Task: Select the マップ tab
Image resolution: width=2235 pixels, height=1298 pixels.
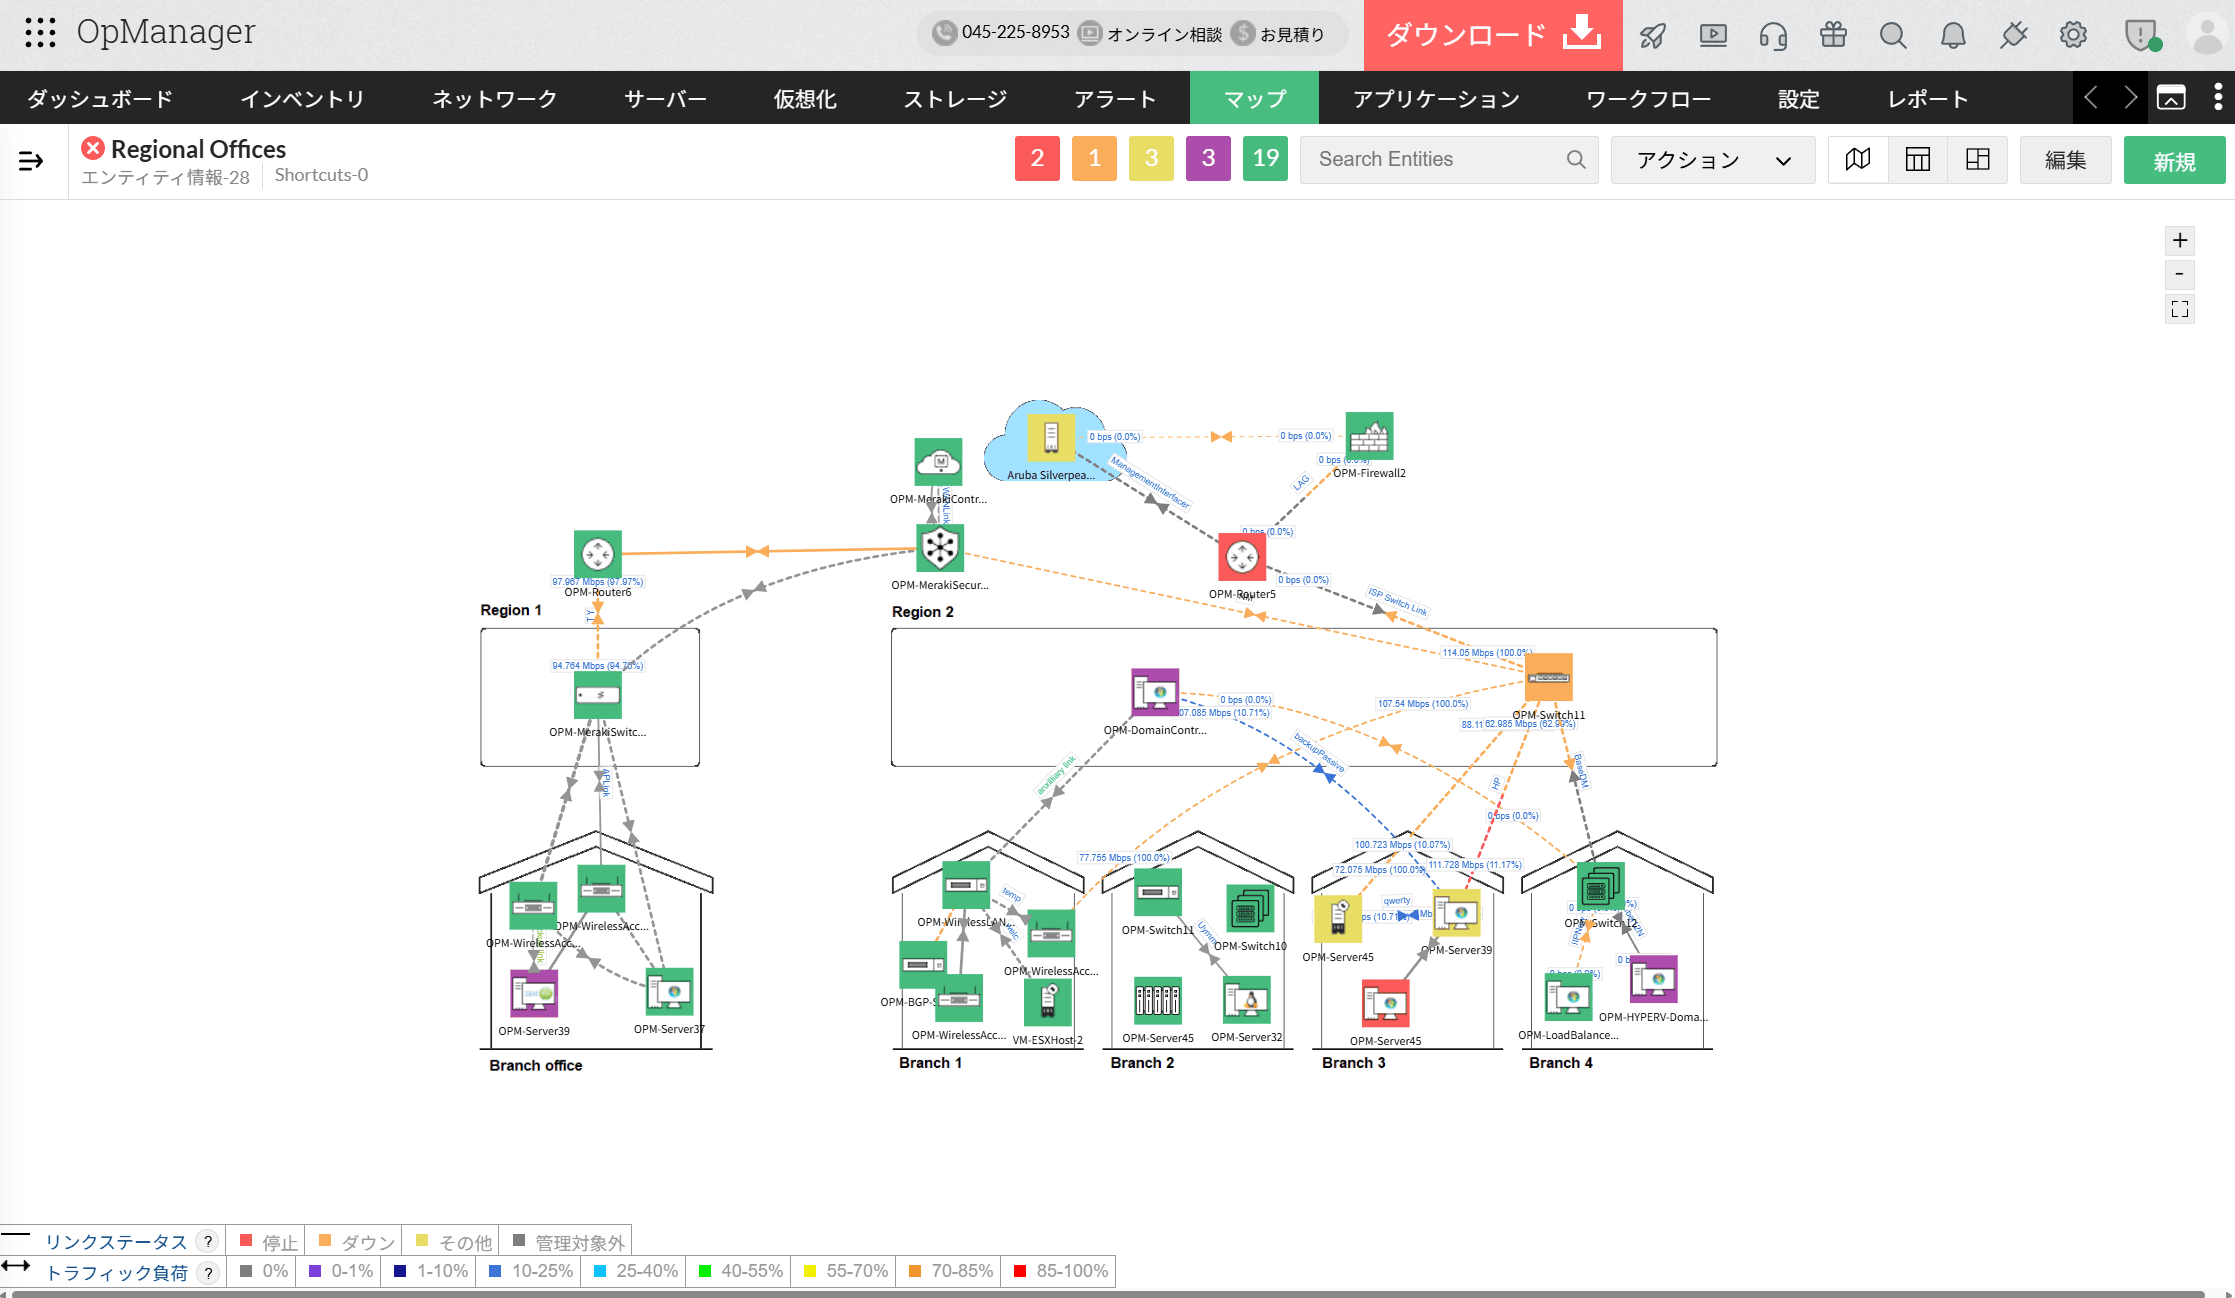Action: tap(1255, 99)
